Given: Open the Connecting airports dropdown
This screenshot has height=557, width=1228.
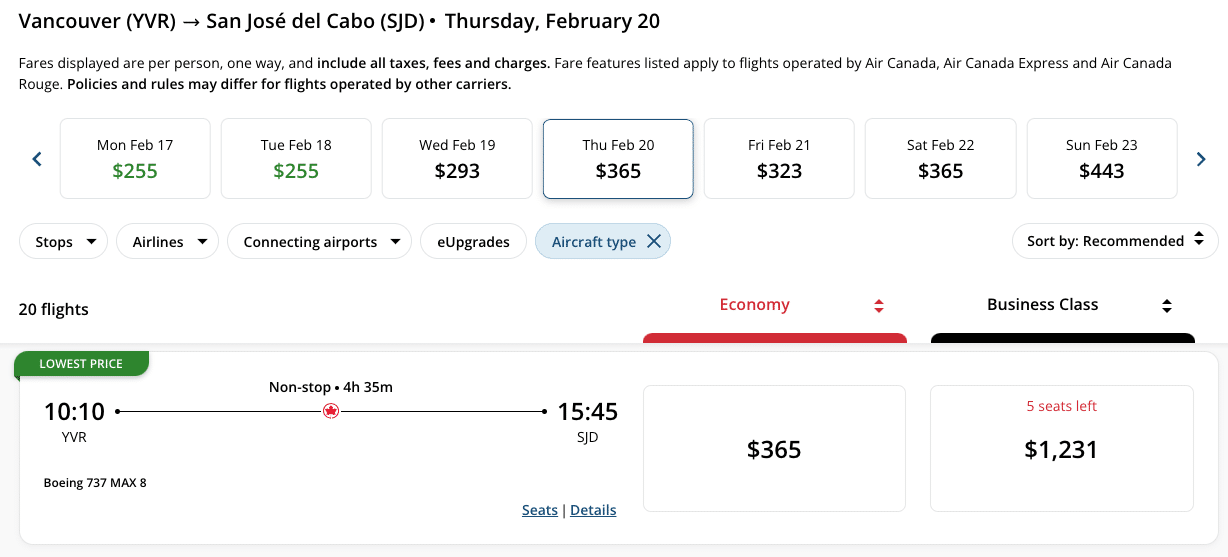Looking at the screenshot, I should click(x=319, y=241).
